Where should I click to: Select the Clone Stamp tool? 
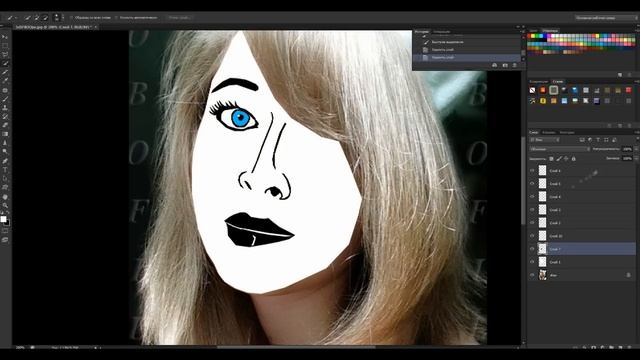[x=5, y=108]
